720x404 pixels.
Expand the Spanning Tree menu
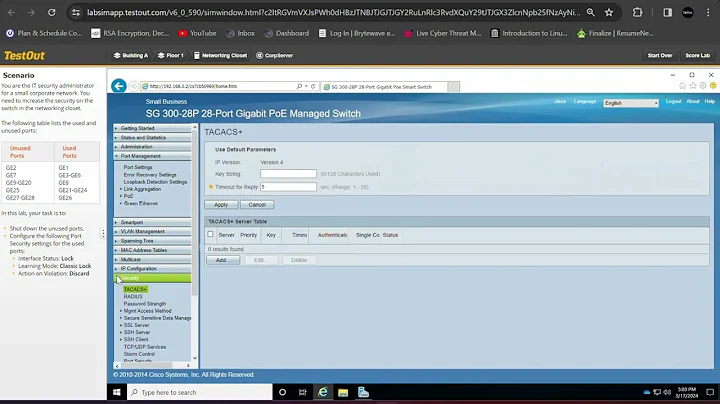click(x=152, y=241)
